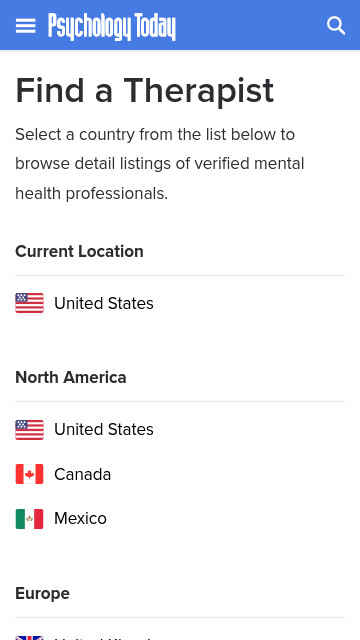The image size is (360, 640).
Task: Click empty blue header area beside logo
Action: (251, 26)
